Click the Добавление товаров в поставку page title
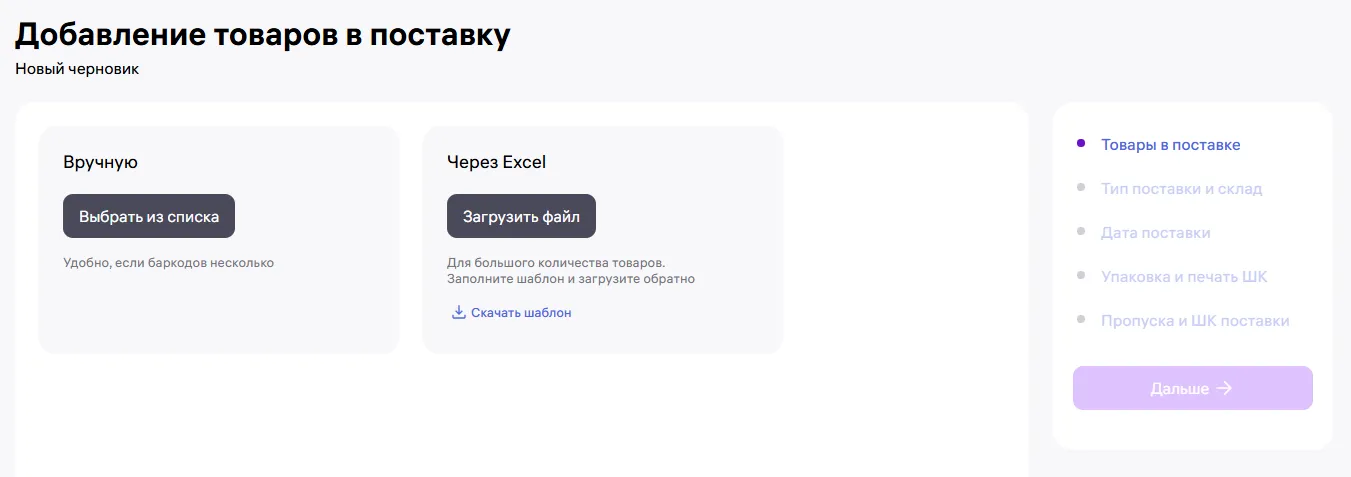Image resolution: width=1351 pixels, height=477 pixels. [x=263, y=34]
